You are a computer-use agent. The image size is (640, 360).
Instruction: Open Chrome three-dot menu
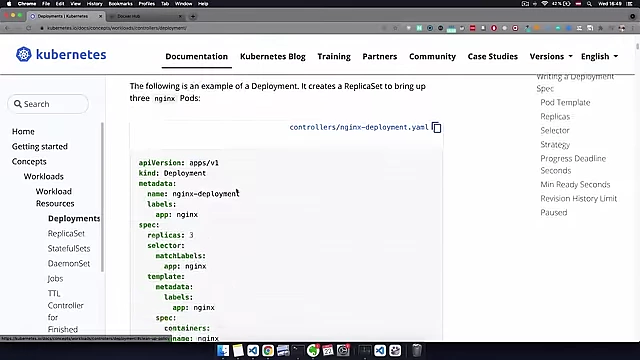coord(633,28)
